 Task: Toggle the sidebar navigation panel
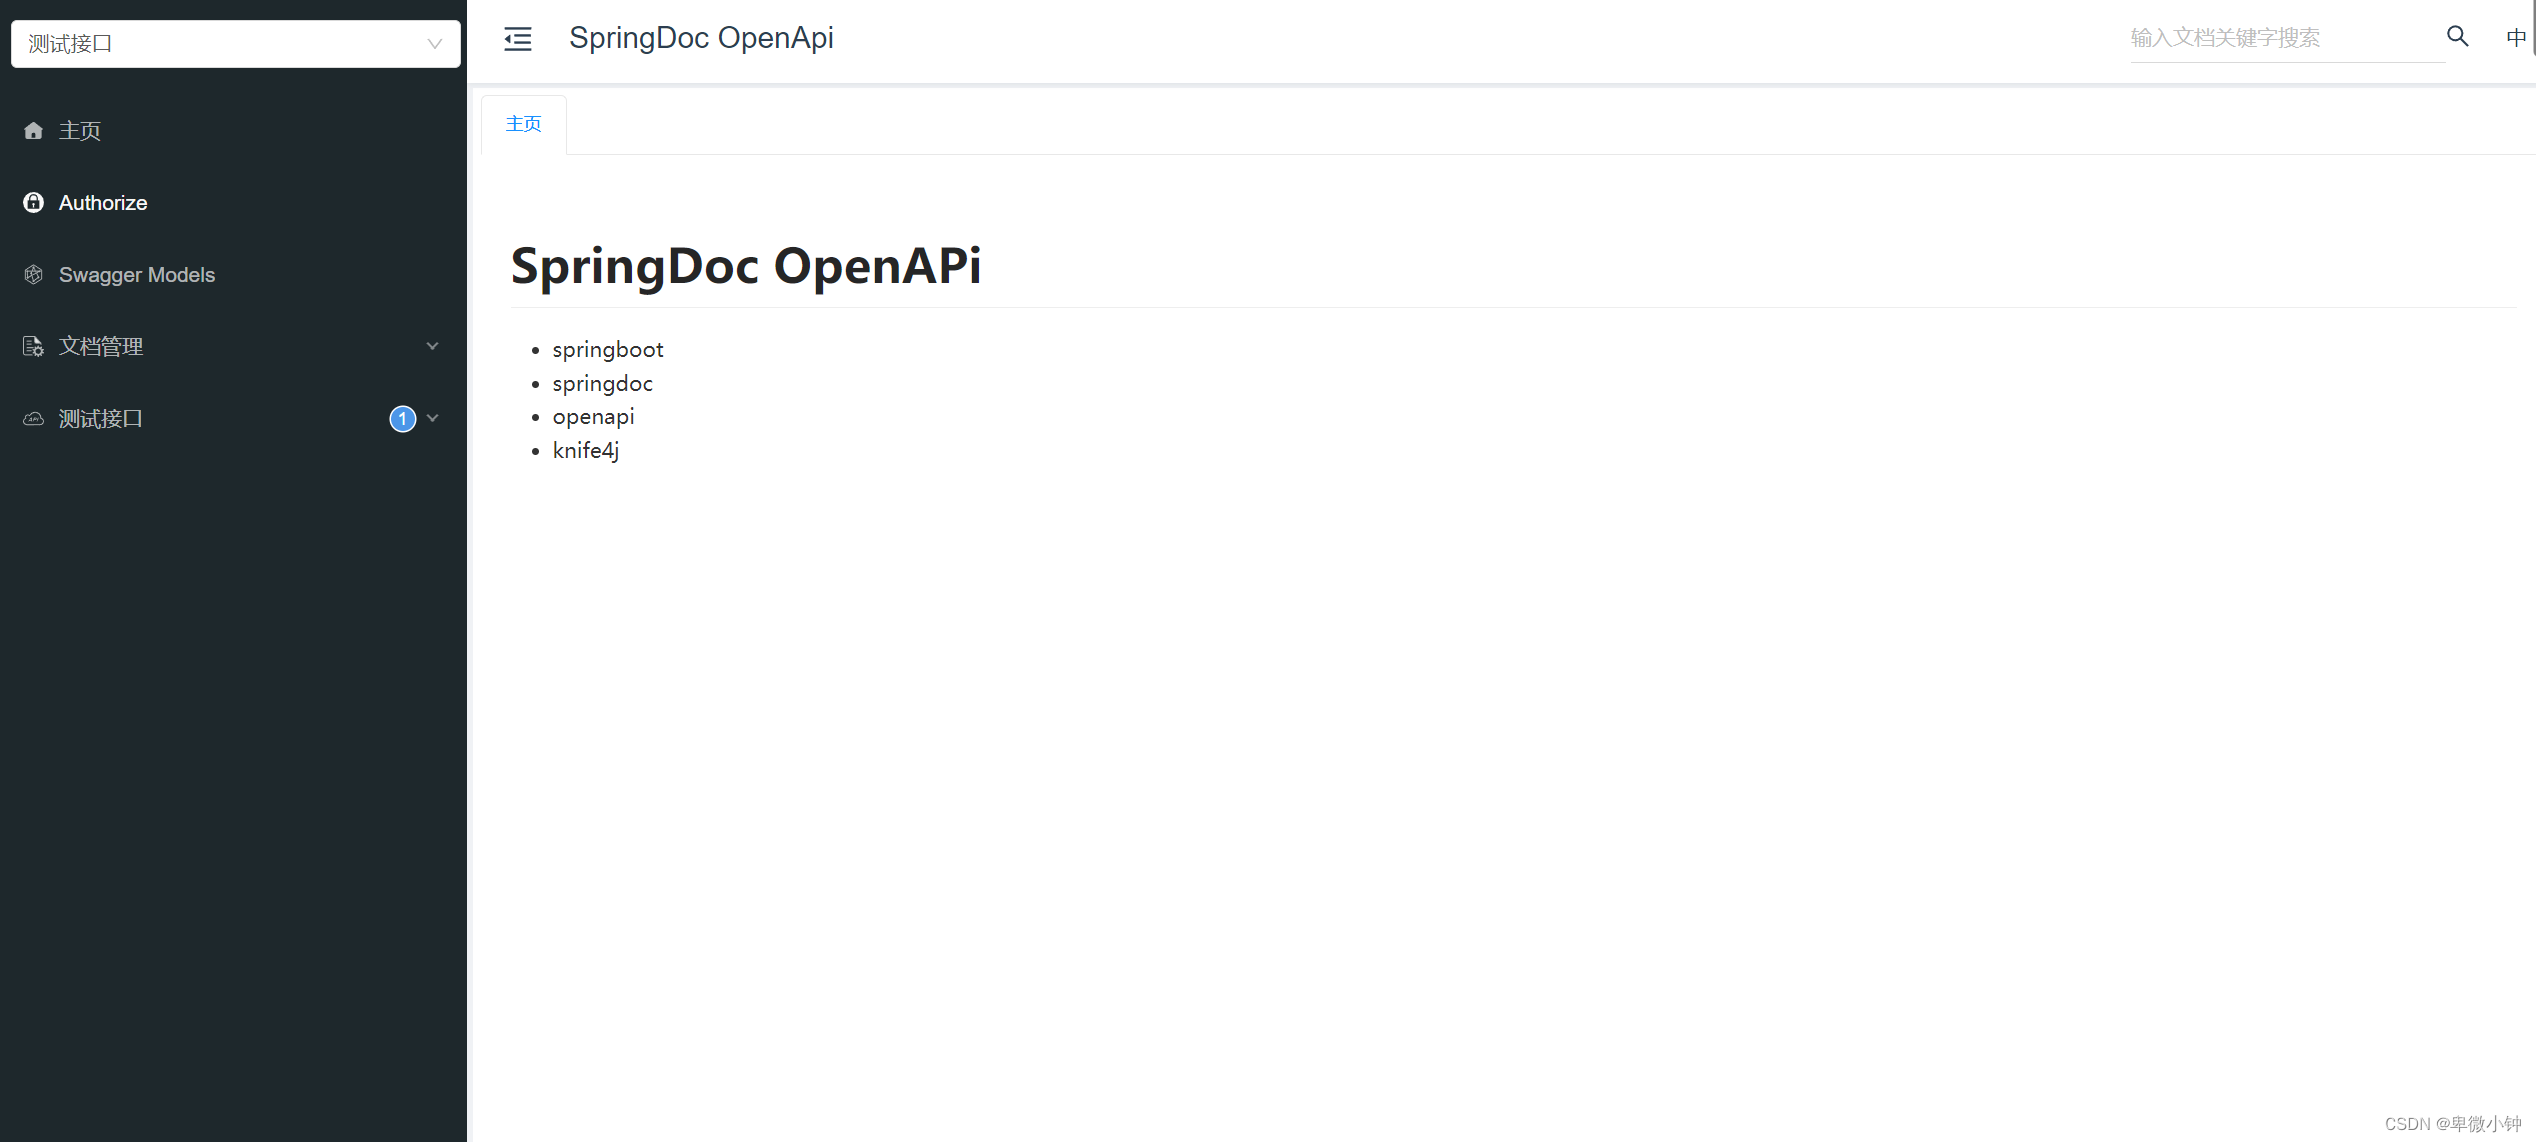coord(518,37)
